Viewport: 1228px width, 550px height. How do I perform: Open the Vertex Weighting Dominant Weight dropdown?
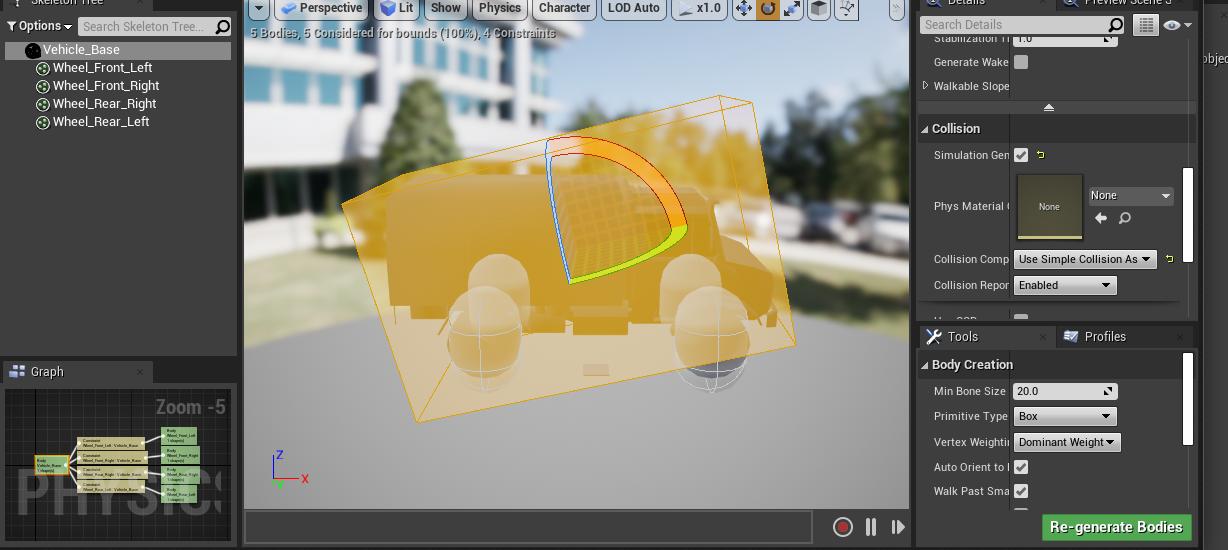(1067, 442)
